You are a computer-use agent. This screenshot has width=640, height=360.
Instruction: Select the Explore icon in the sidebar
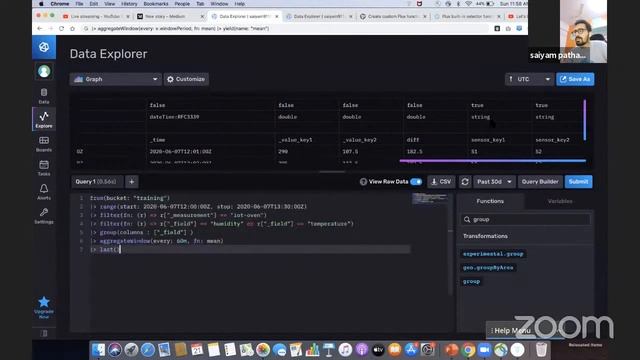tap(44, 120)
